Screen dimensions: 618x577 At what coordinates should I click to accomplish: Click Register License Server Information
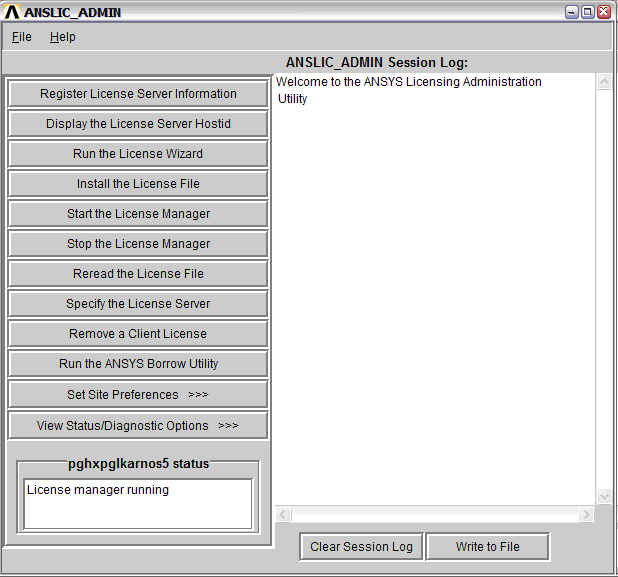pos(138,94)
